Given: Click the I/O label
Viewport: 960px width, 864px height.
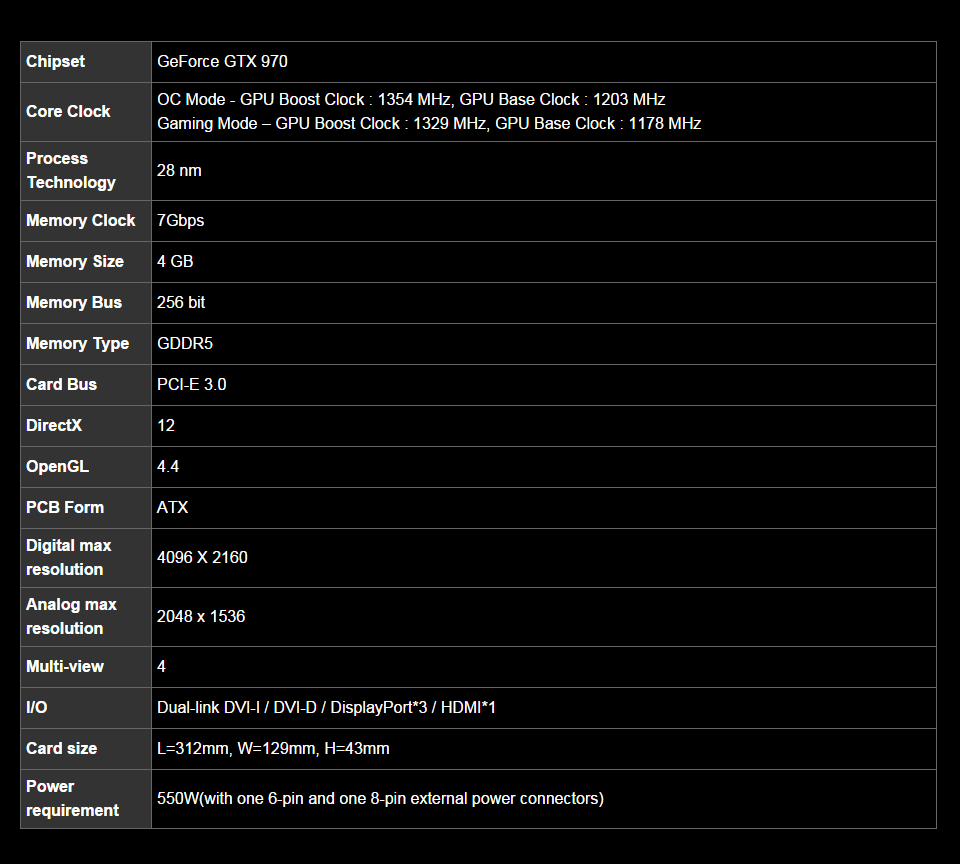Looking at the screenshot, I should pos(37,708).
